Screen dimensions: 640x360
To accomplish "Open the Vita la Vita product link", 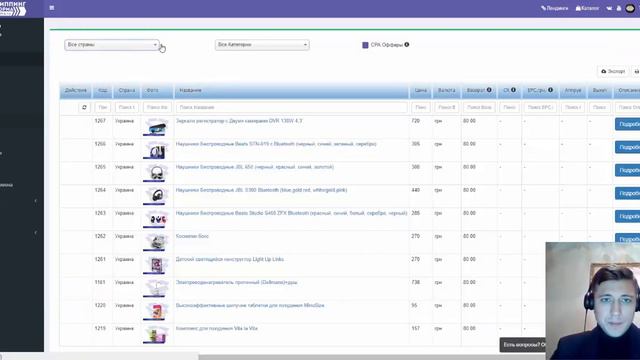I will tap(217, 328).
